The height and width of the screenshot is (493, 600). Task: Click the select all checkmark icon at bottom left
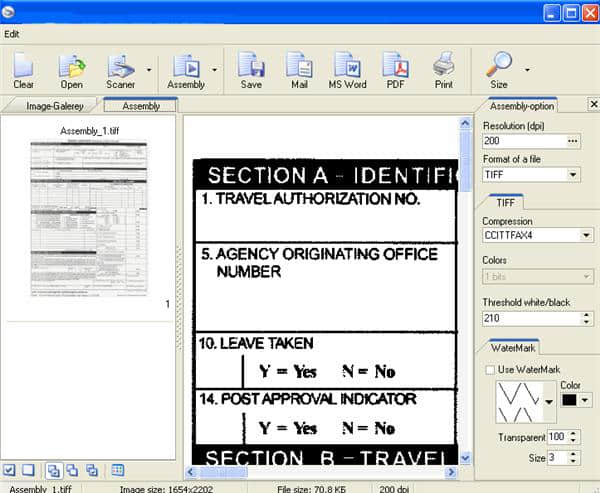pyautogui.click(x=9, y=470)
